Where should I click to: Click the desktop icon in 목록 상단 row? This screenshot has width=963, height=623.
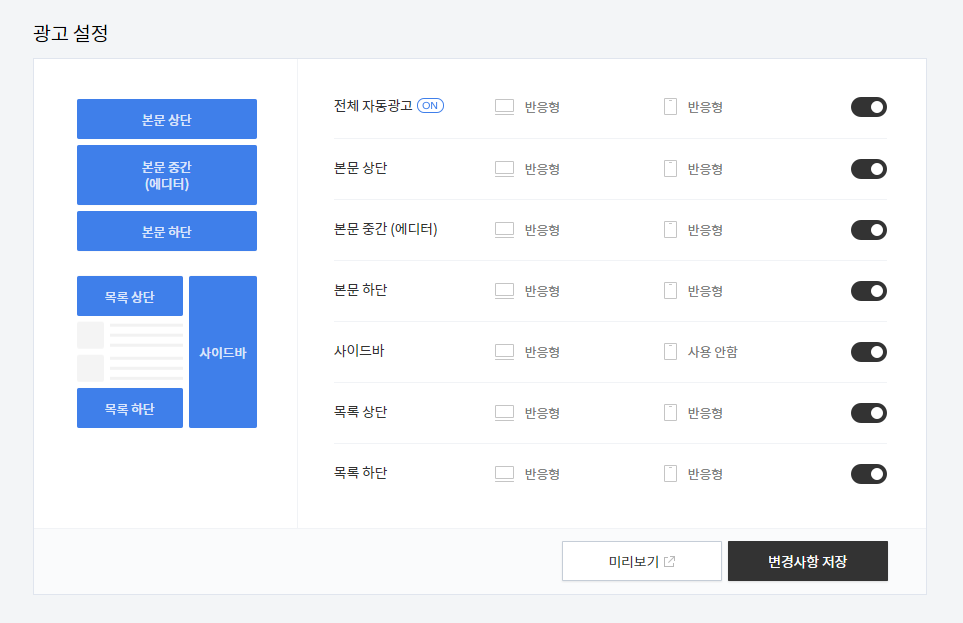[504, 413]
